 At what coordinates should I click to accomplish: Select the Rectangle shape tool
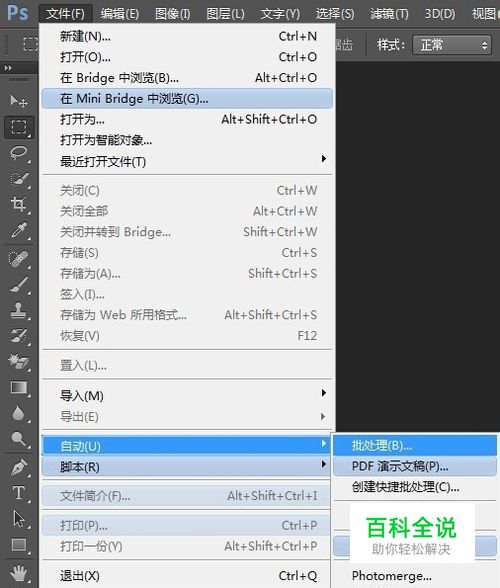coord(19,544)
